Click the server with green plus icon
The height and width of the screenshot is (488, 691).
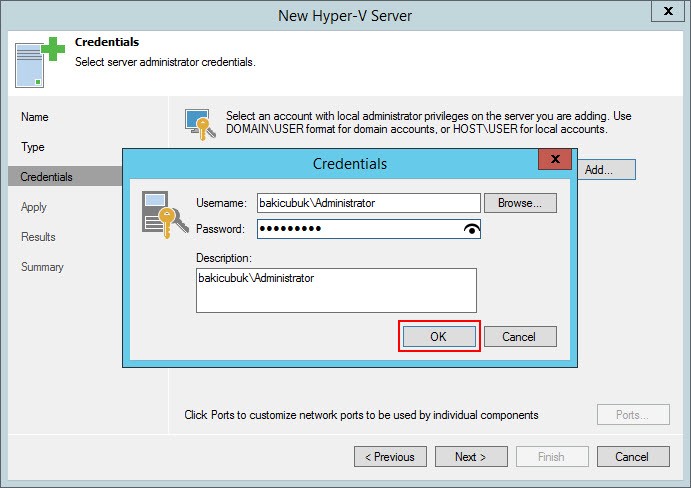coord(40,62)
